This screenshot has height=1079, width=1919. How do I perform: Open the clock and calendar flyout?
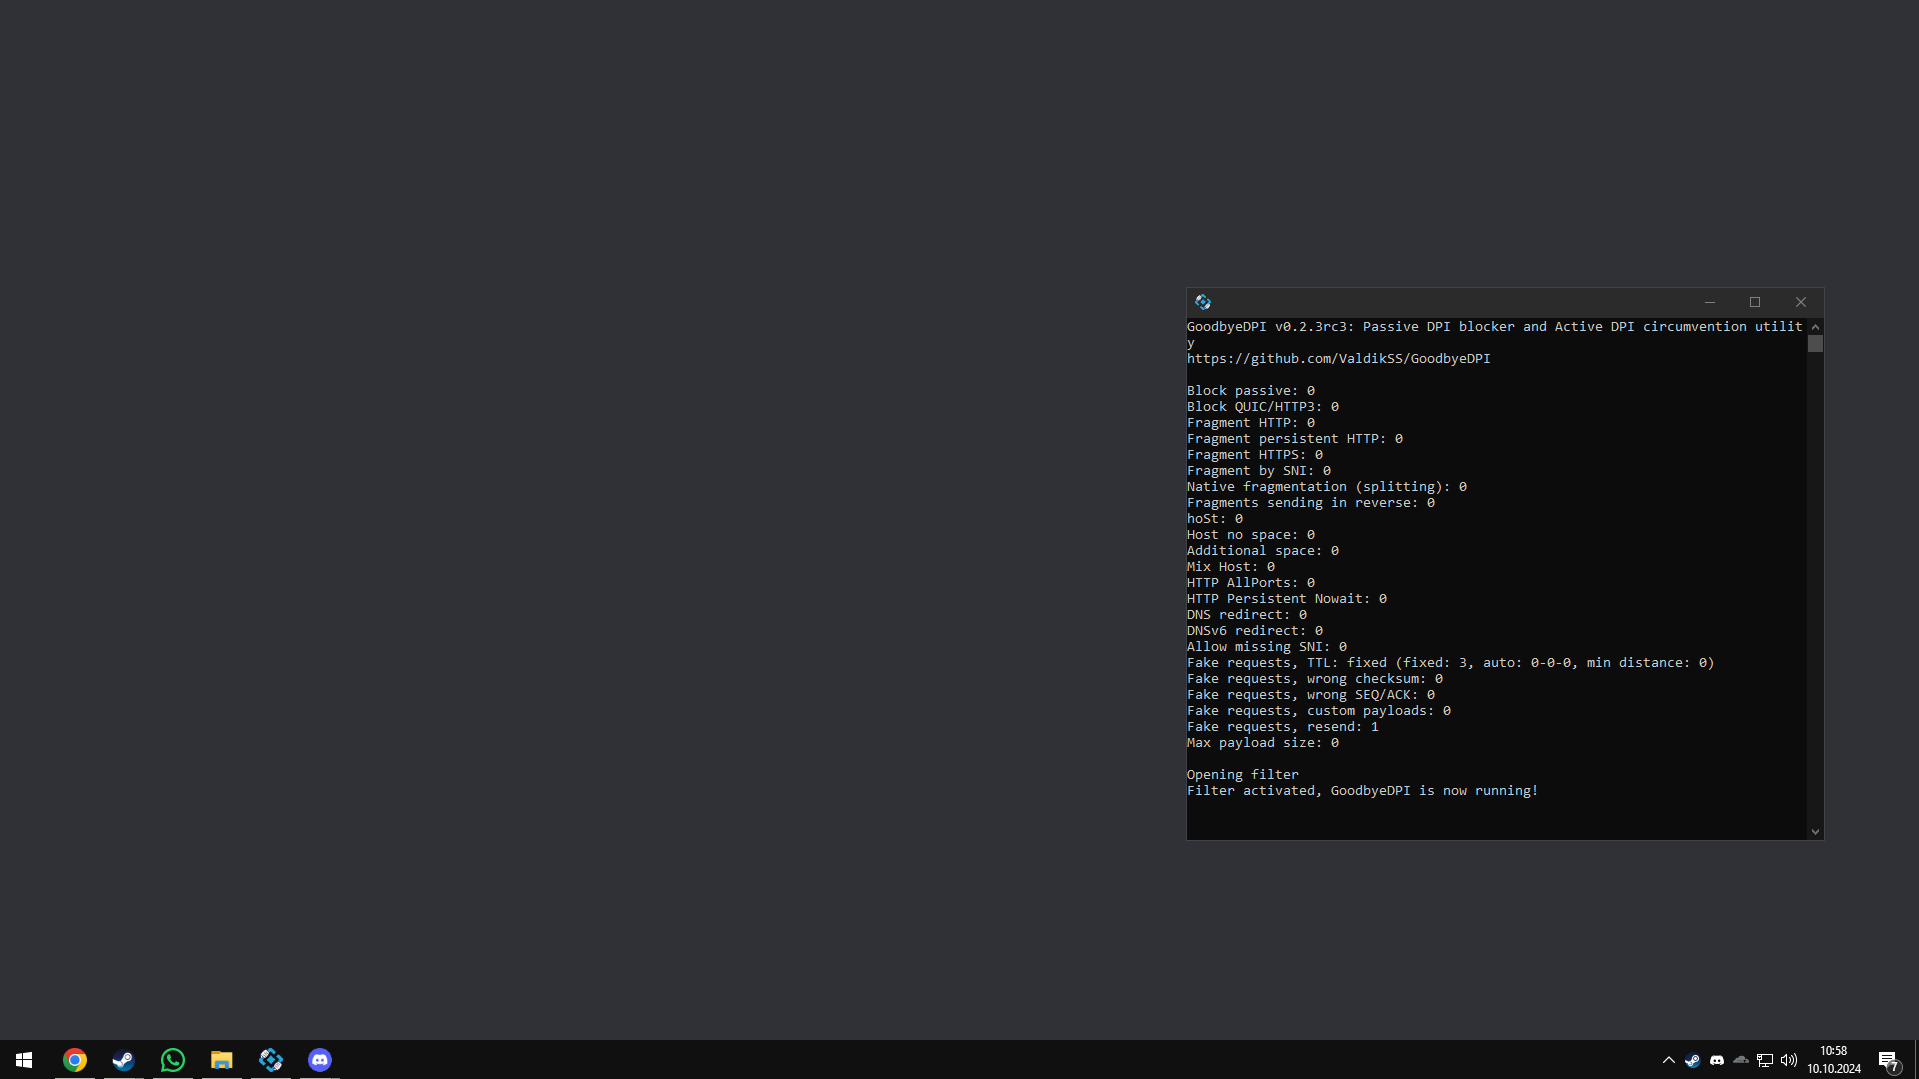pos(1834,1060)
